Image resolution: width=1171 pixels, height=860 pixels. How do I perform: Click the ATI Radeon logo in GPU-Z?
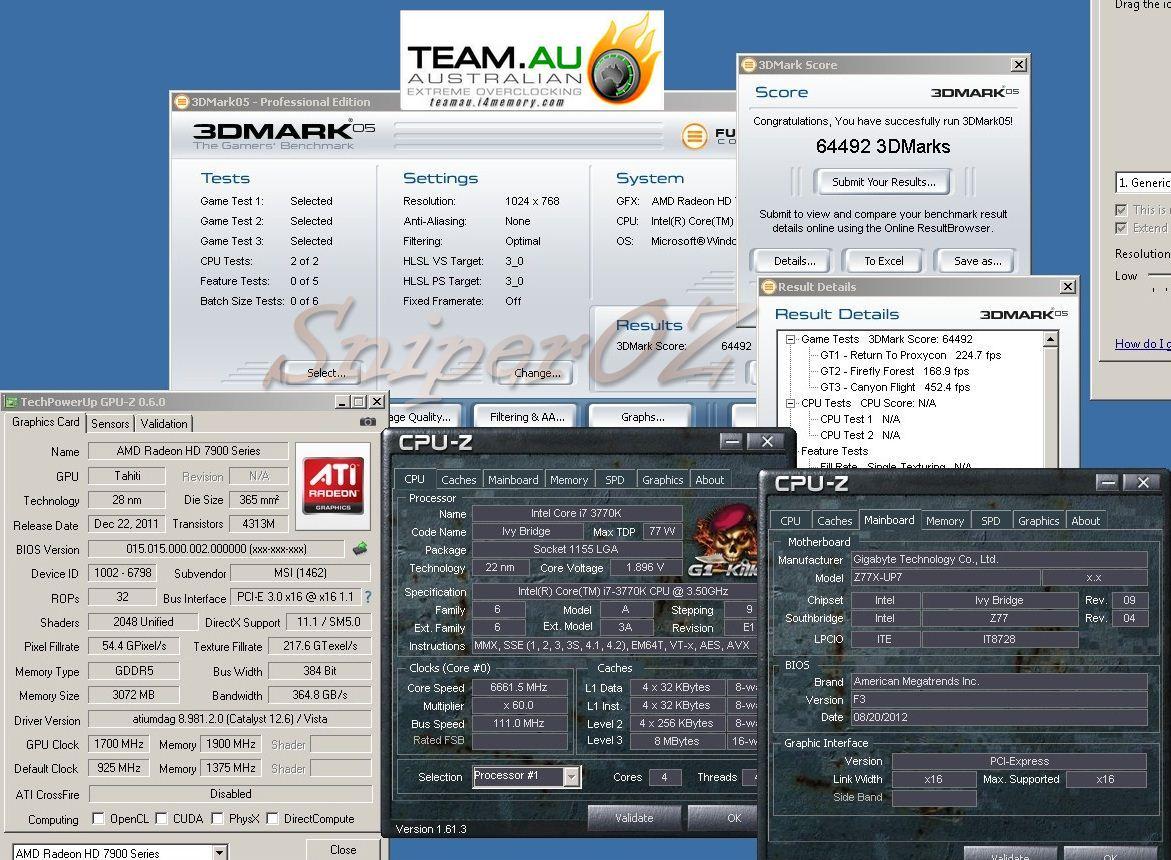coord(333,485)
